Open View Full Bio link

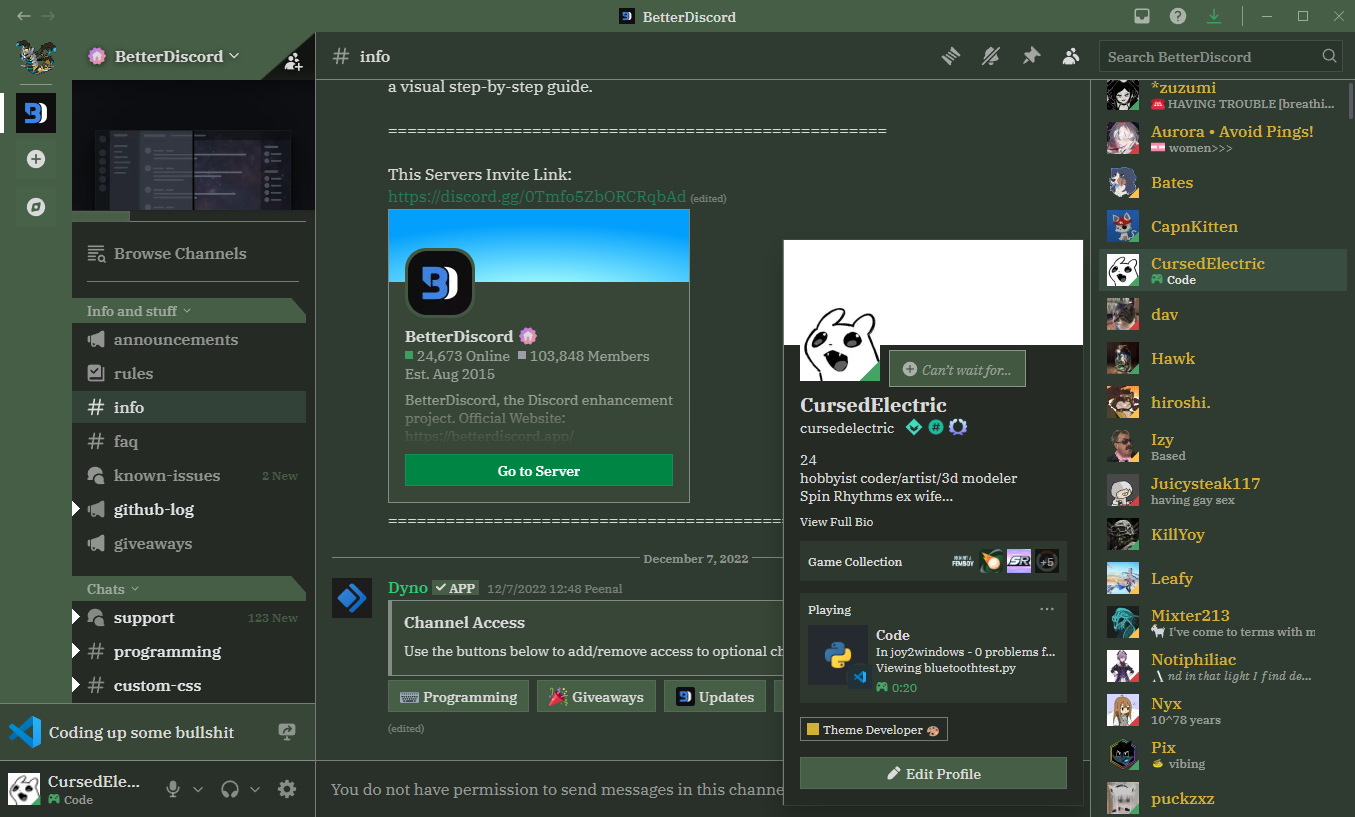[836, 522]
